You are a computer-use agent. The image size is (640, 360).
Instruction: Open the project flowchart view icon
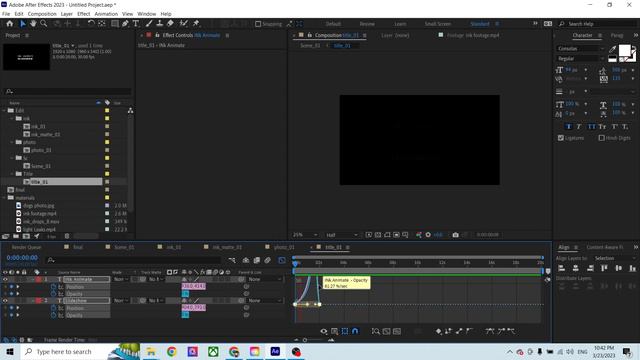pos(130,111)
